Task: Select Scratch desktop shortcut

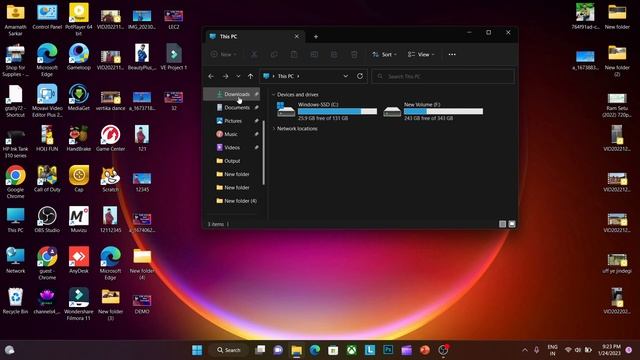Action: 110,178
